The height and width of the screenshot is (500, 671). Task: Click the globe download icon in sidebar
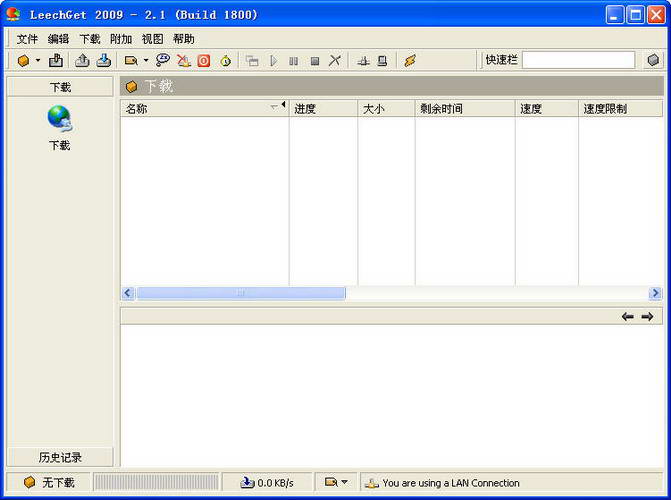pos(59,119)
